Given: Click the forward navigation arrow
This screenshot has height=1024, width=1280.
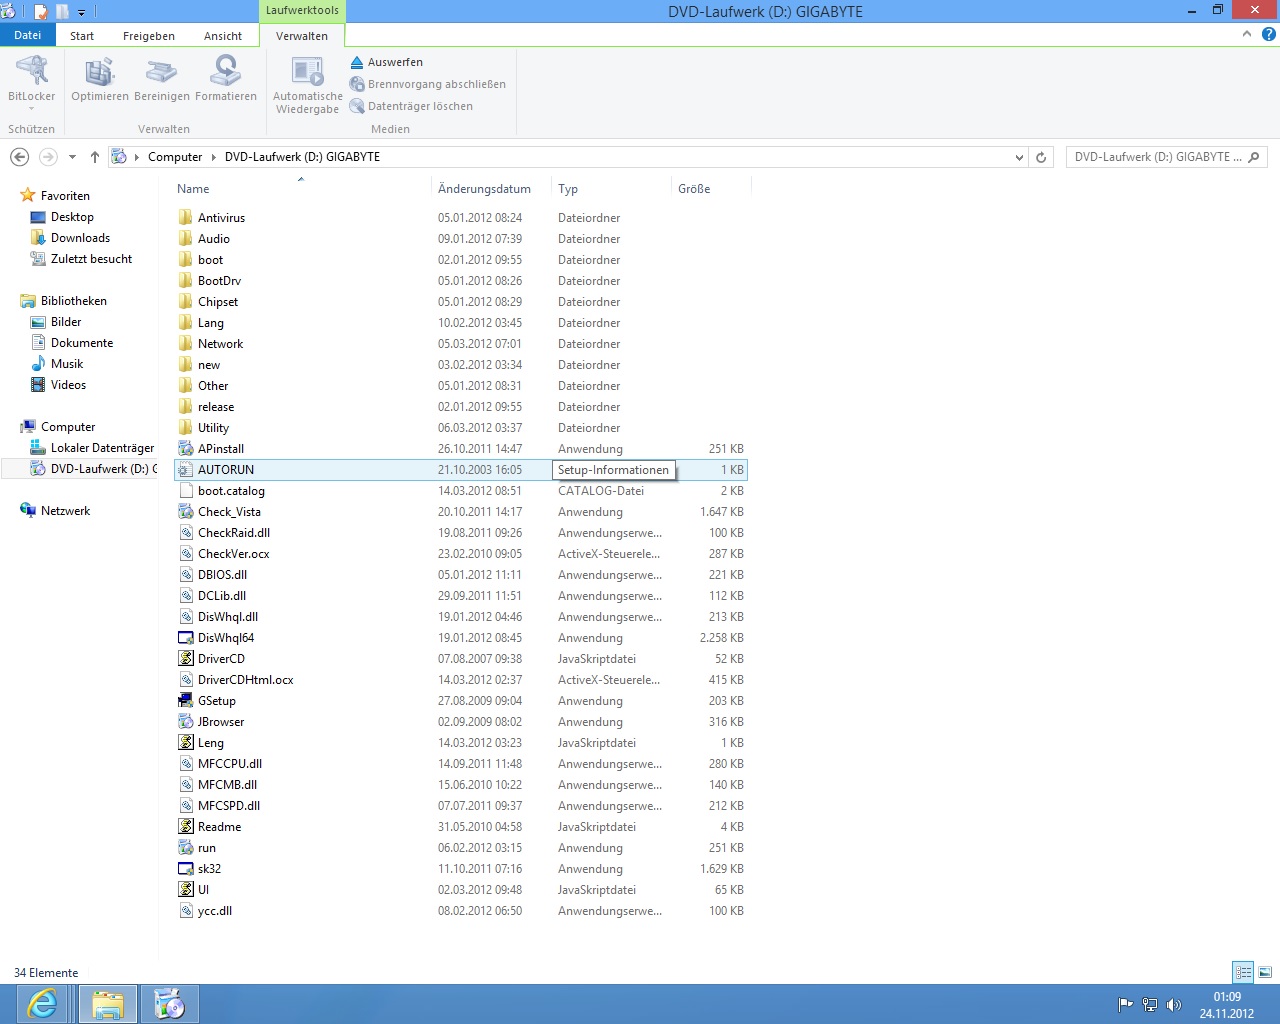Looking at the screenshot, I should point(48,157).
